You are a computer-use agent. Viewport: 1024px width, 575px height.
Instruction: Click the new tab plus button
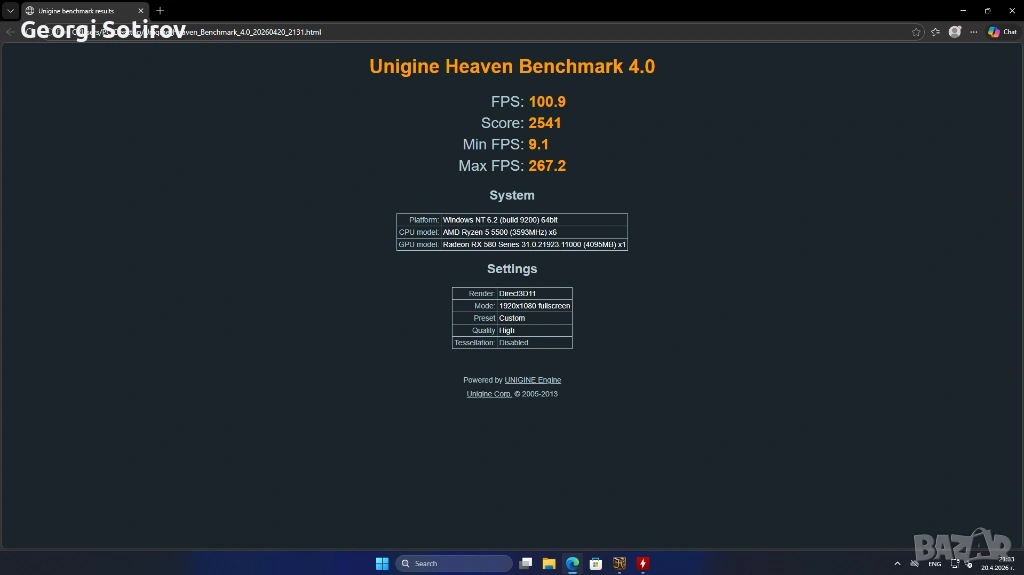point(160,11)
